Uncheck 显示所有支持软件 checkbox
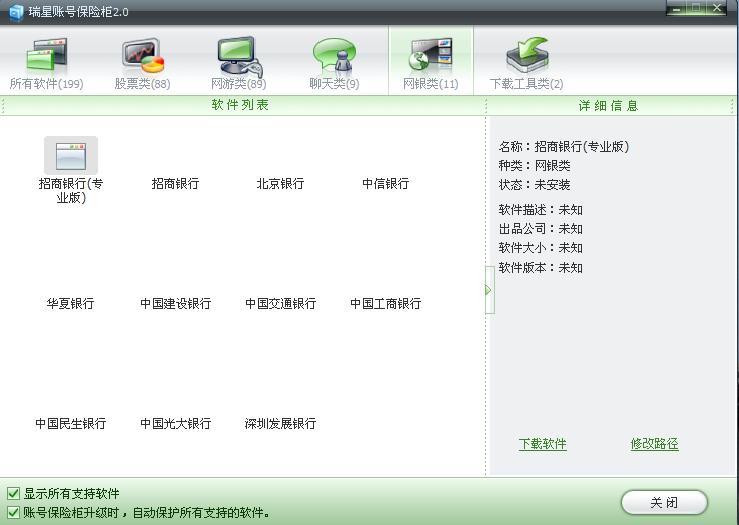The height and width of the screenshot is (525, 739). 13,493
